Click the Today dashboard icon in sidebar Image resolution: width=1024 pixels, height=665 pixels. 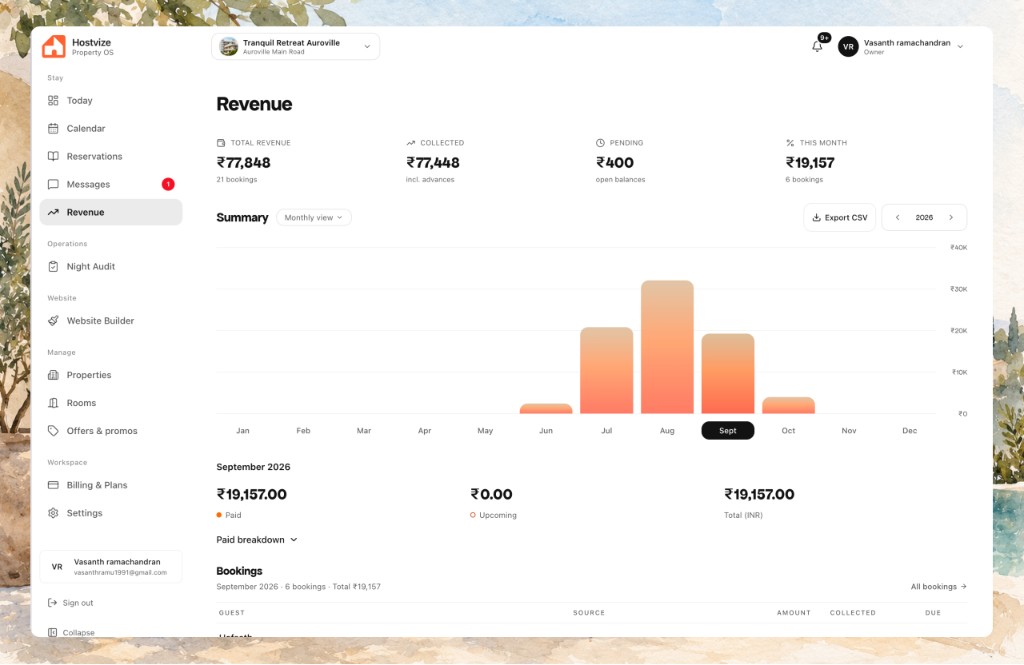pyautogui.click(x=53, y=101)
